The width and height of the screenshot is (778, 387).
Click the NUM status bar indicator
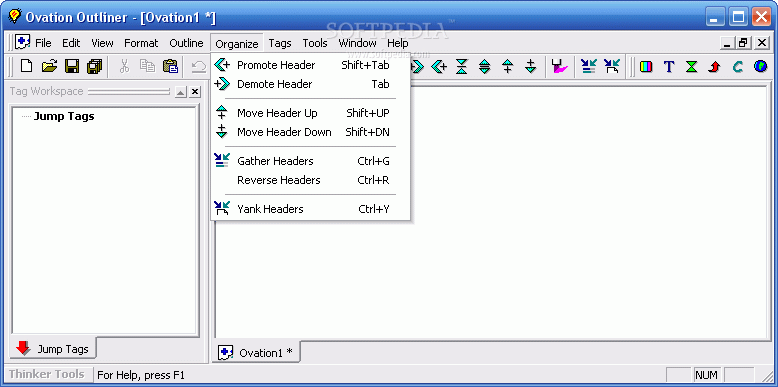coord(706,375)
